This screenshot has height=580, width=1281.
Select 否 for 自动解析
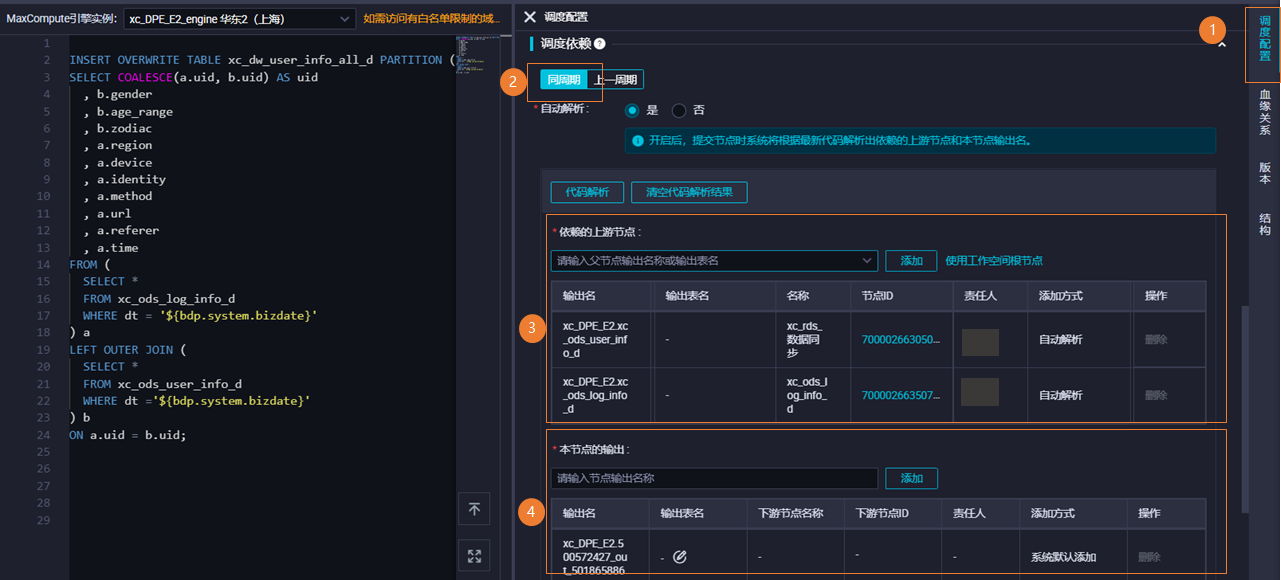click(679, 110)
